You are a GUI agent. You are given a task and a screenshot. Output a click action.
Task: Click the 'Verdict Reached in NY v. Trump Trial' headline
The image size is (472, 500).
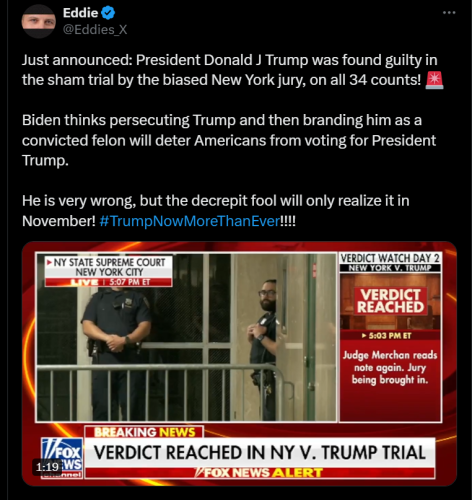point(260,453)
